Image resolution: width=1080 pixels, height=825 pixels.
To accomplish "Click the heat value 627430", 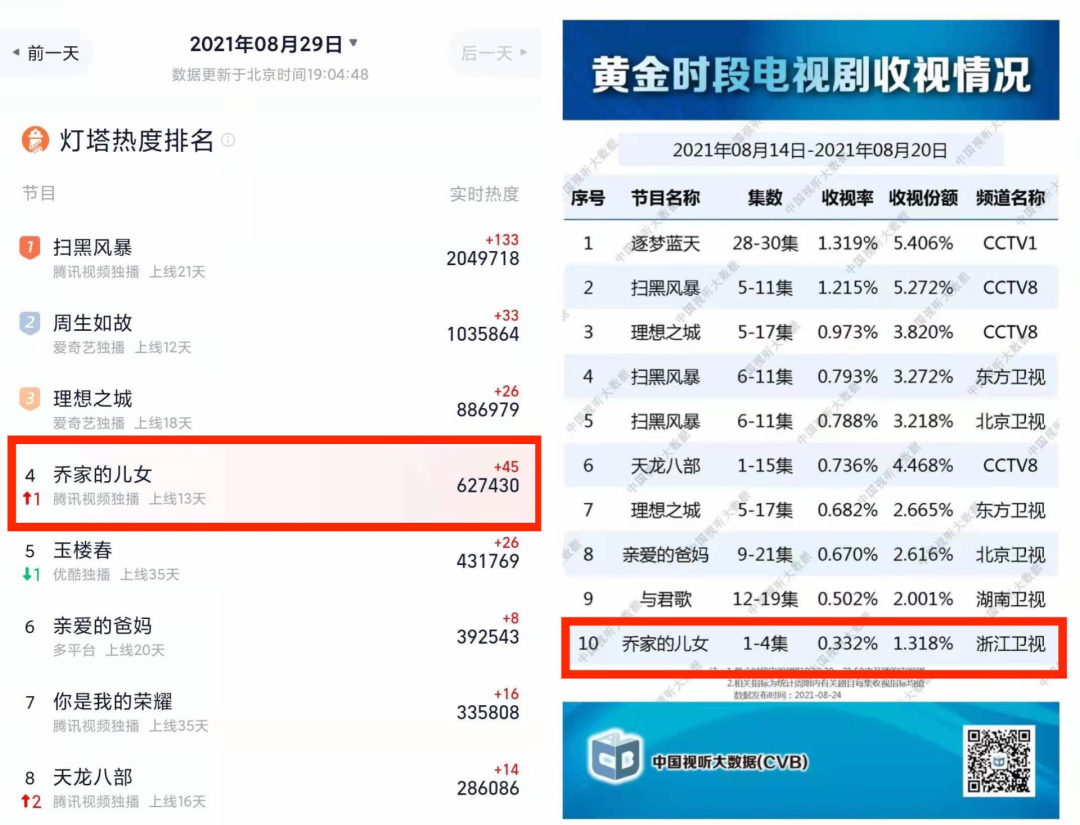I will pos(488,486).
